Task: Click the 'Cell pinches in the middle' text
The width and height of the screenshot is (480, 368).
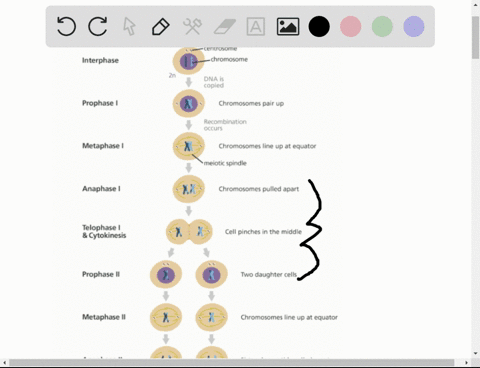Action: (263, 232)
